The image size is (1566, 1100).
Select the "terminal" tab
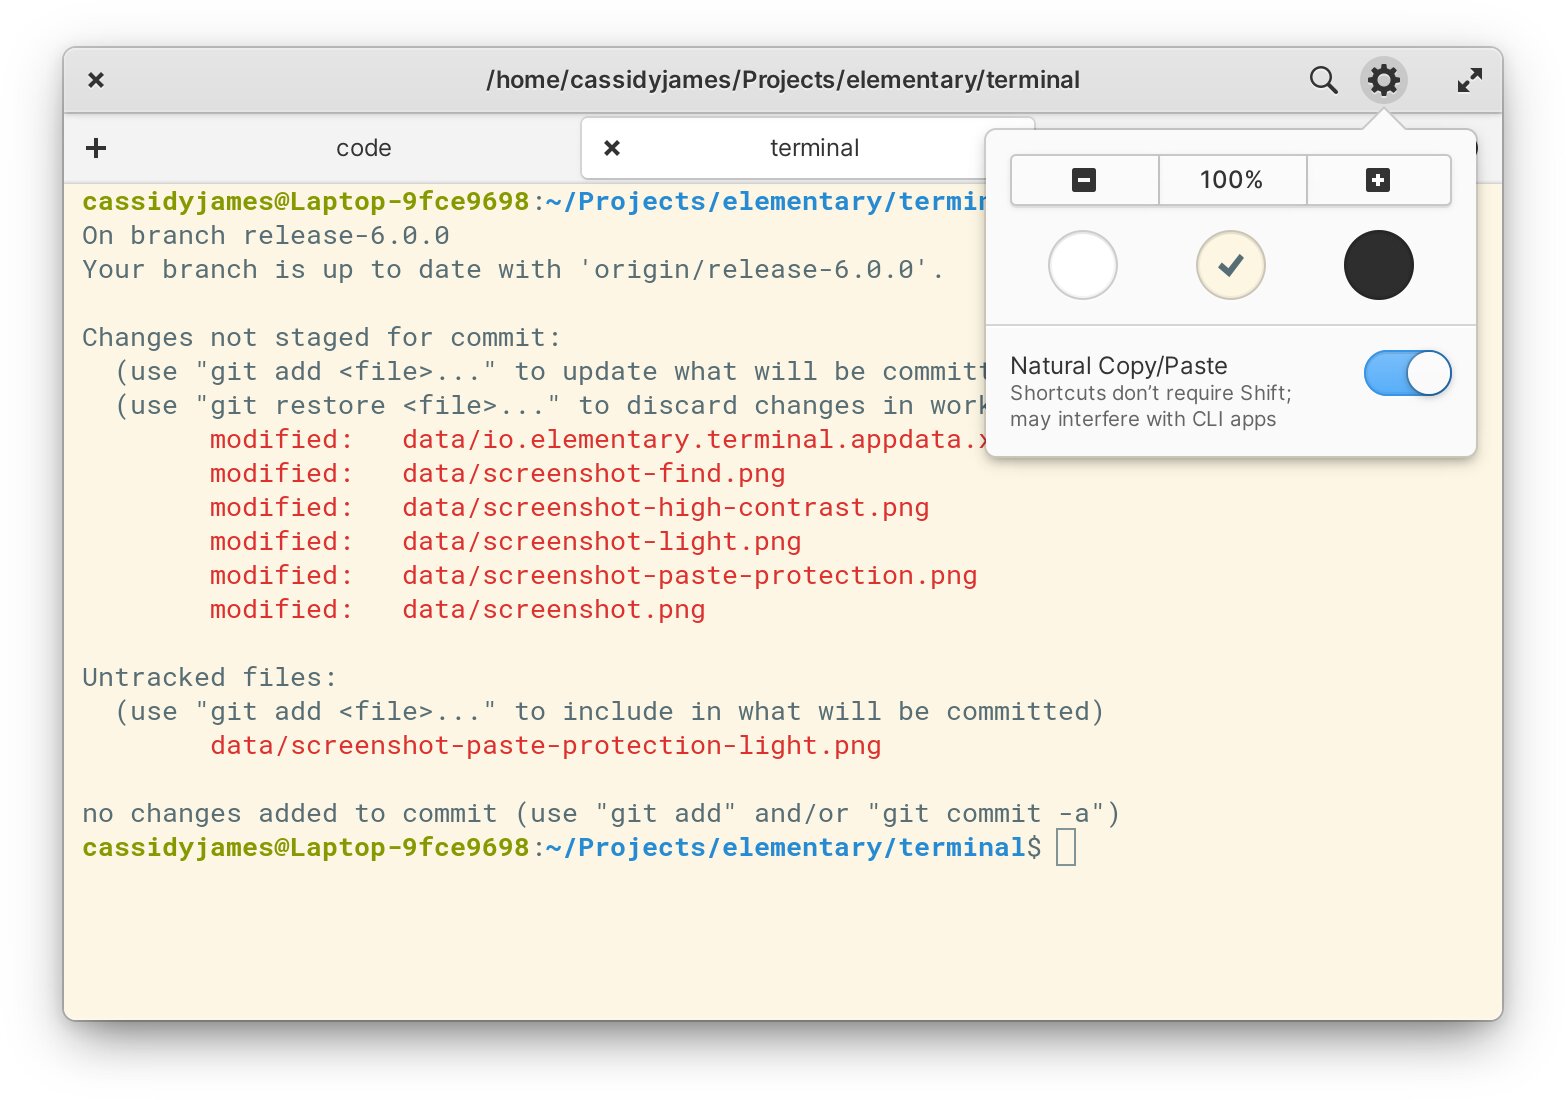814,148
